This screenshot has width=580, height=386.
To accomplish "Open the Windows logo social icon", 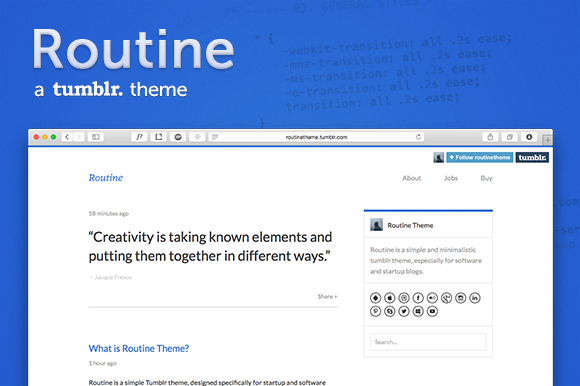I will pyautogui.click(x=418, y=311).
